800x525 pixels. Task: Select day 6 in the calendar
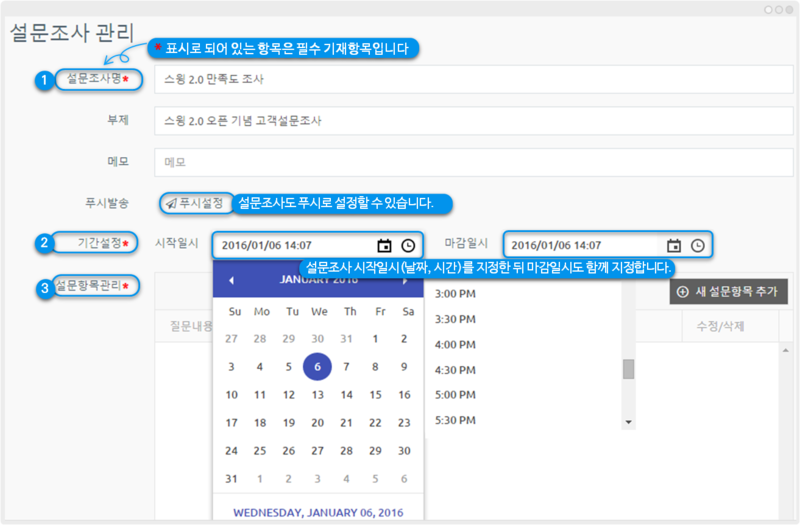318,367
